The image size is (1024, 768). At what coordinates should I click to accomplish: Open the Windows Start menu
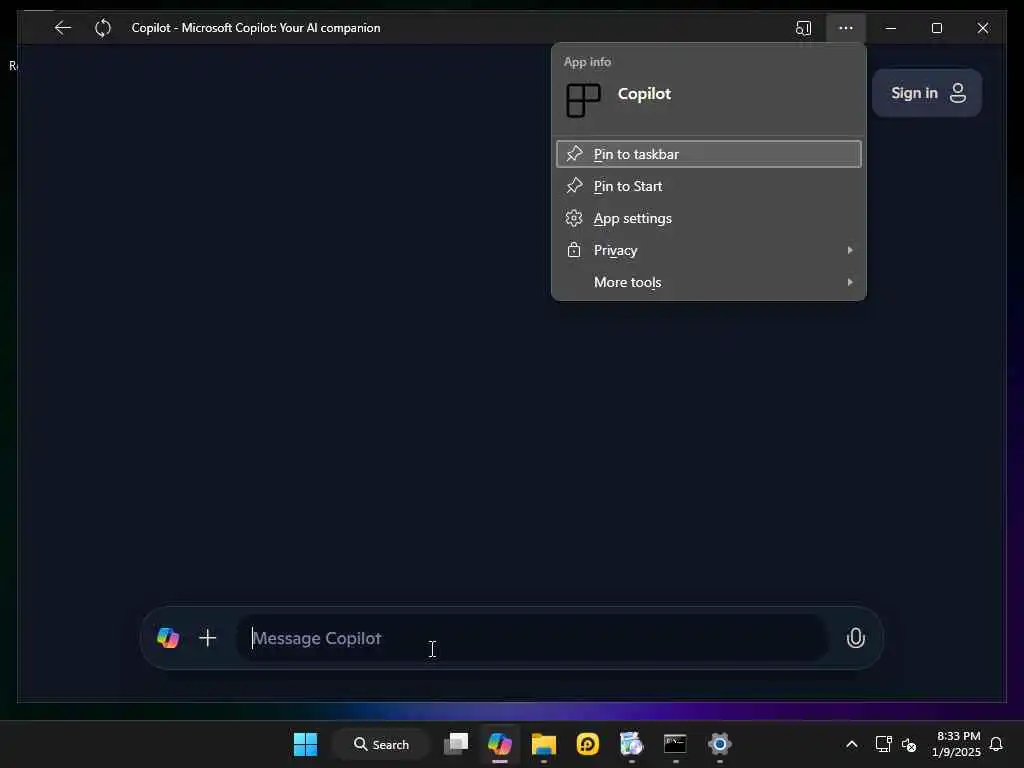coord(305,744)
